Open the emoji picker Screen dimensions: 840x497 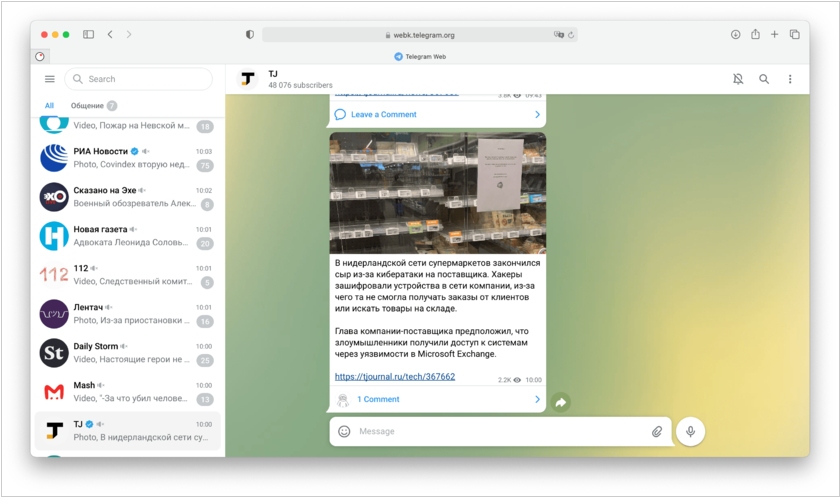344,432
